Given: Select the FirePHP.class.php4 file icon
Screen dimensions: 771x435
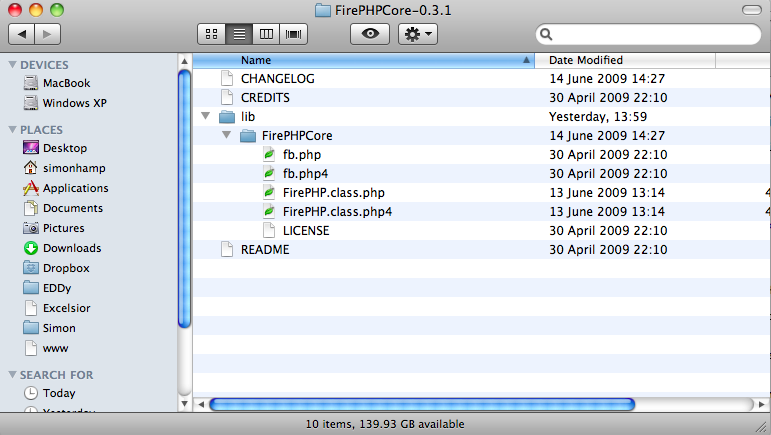Looking at the screenshot, I should (268, 211).
